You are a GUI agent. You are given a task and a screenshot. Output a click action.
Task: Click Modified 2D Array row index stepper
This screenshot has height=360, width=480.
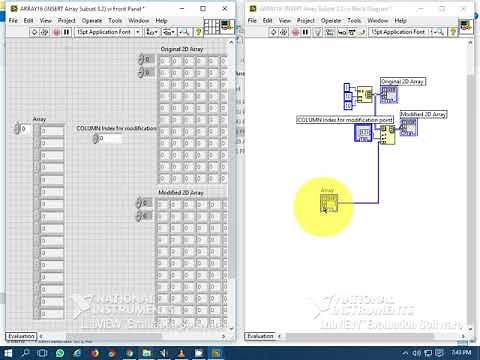coord(139,203)
